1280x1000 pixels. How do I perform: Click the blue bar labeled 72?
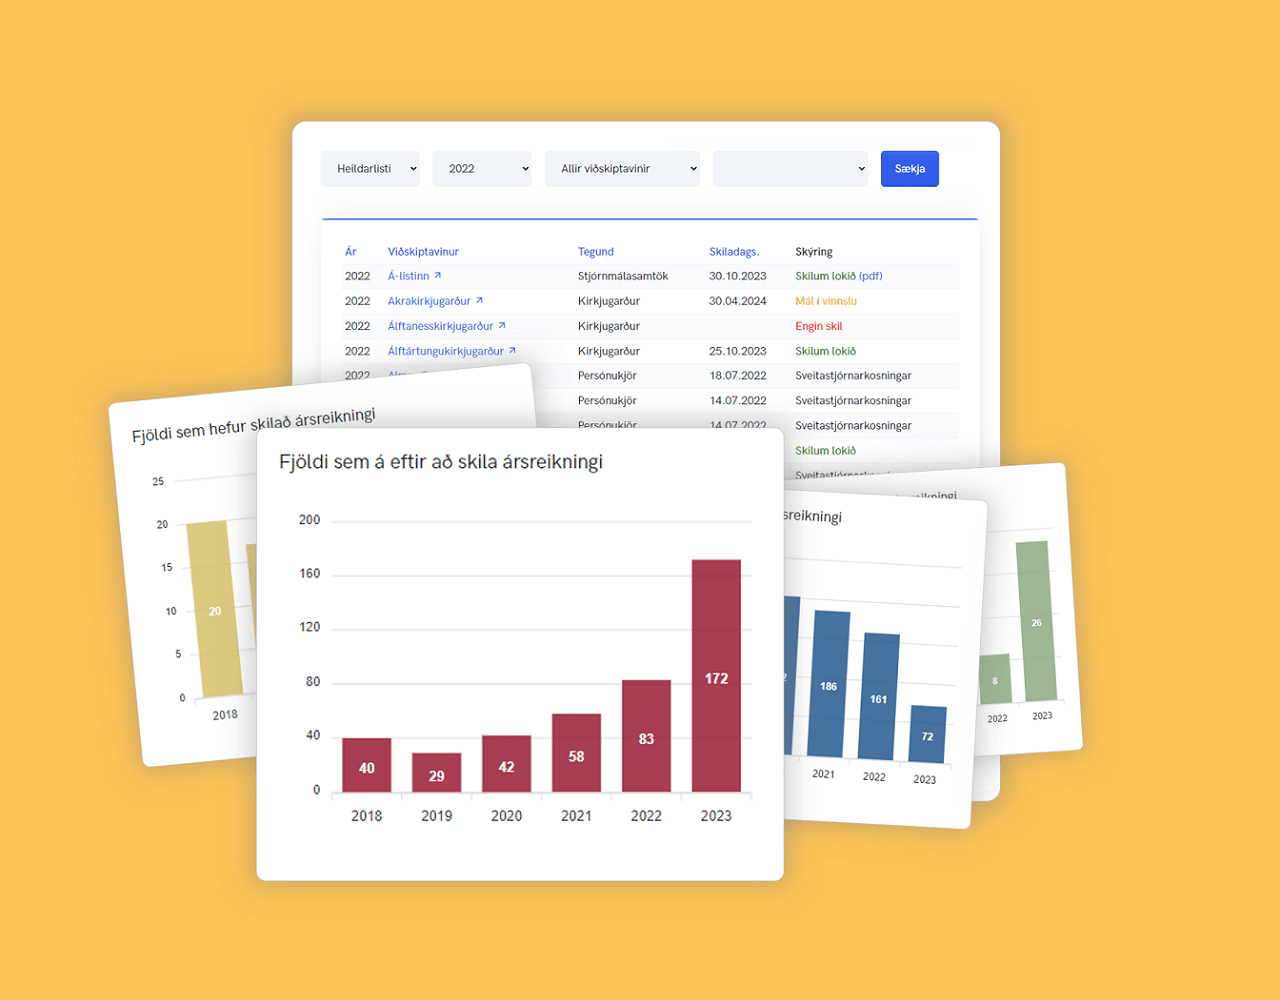928,735
